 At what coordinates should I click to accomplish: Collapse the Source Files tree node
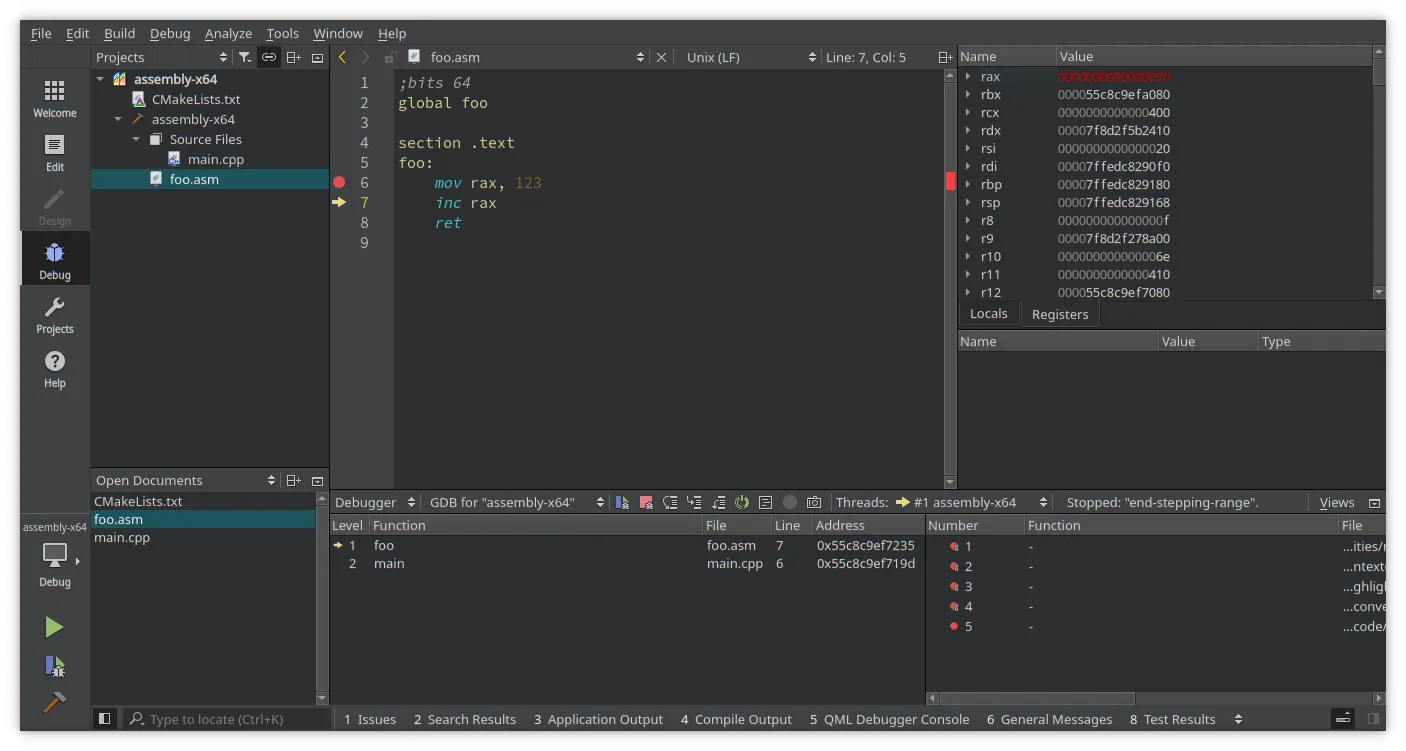137,140
